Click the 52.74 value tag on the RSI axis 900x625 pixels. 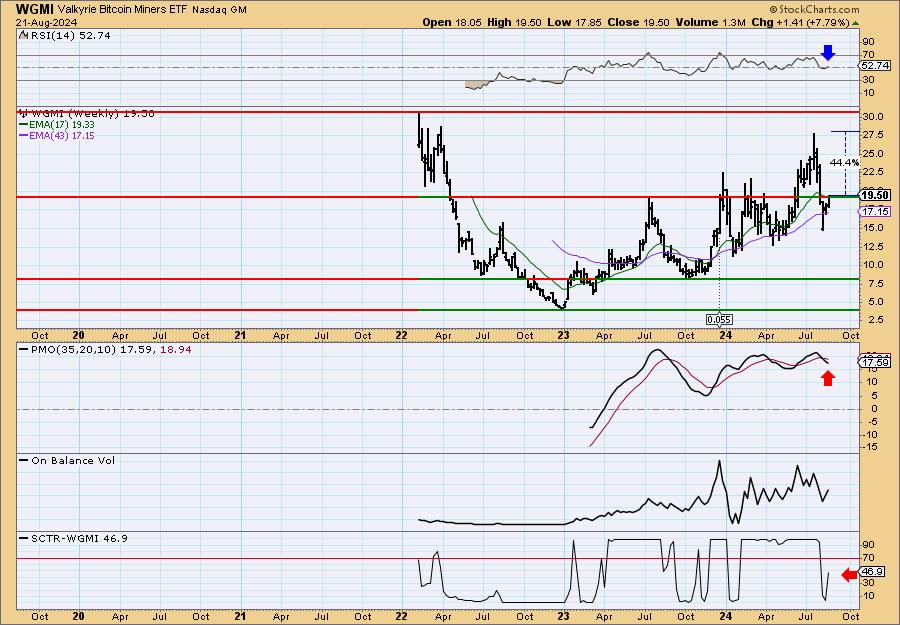tap(875, 66)
